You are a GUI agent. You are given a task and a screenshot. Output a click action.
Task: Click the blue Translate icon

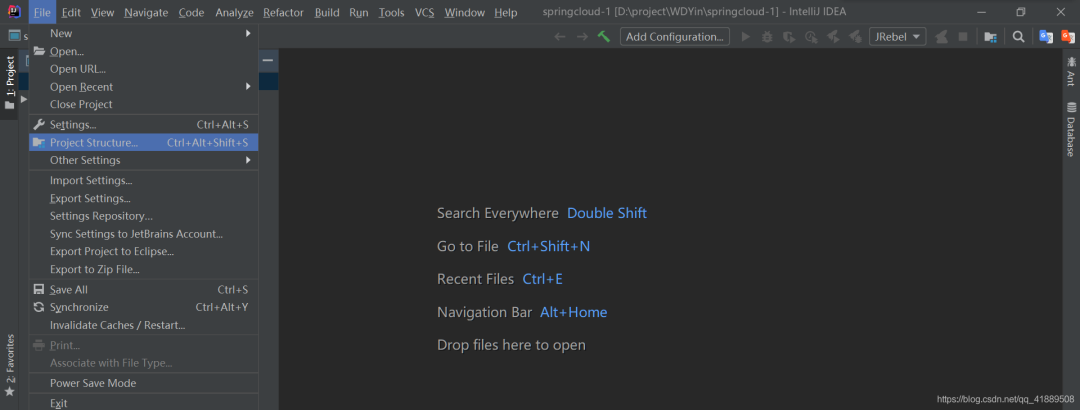point(1046,37)
